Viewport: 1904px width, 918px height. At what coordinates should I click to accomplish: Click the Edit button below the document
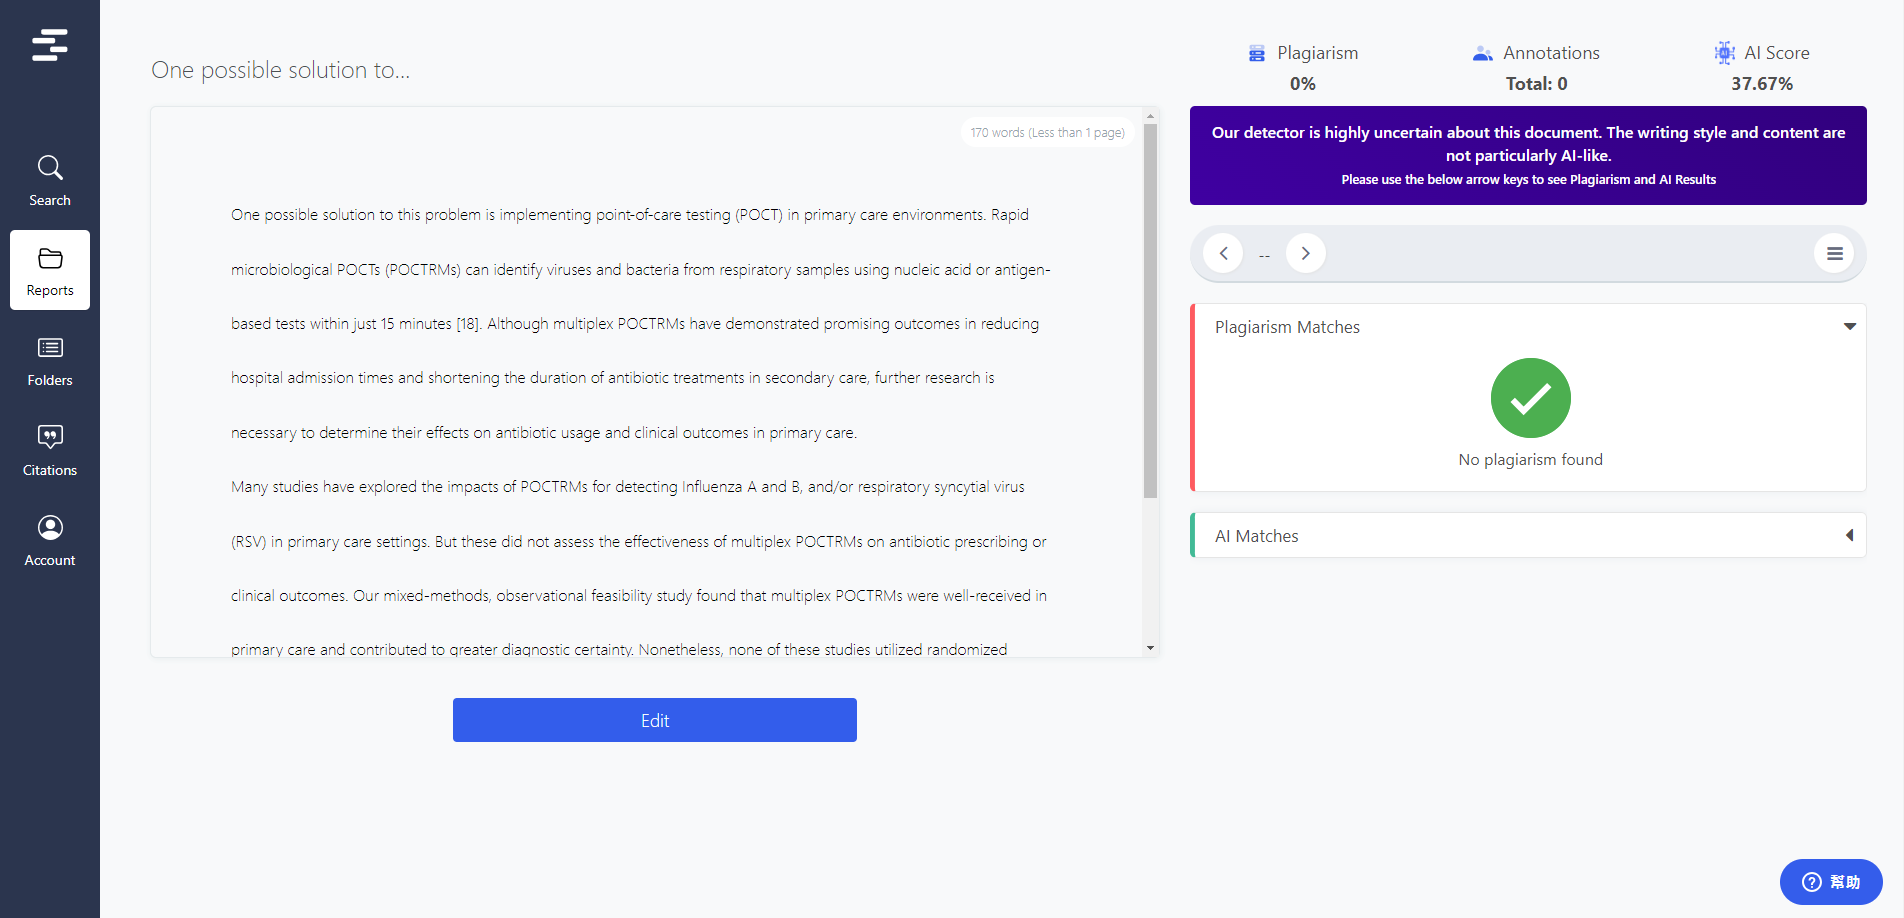(x=655, y=720)
